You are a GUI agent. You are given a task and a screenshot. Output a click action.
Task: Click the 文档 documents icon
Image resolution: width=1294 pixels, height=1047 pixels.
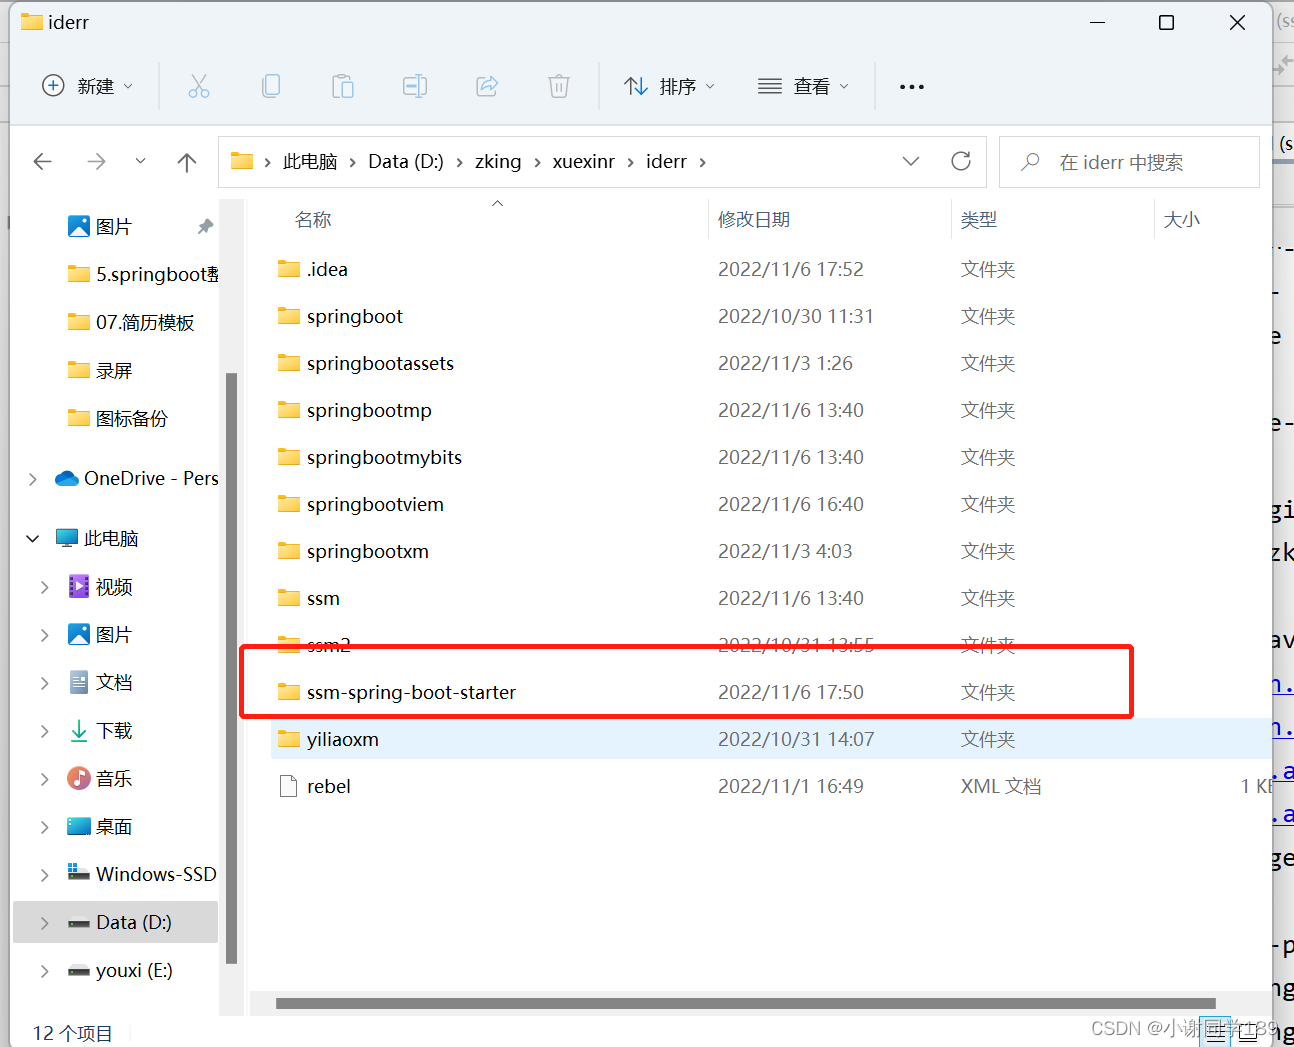pos(79,683)
